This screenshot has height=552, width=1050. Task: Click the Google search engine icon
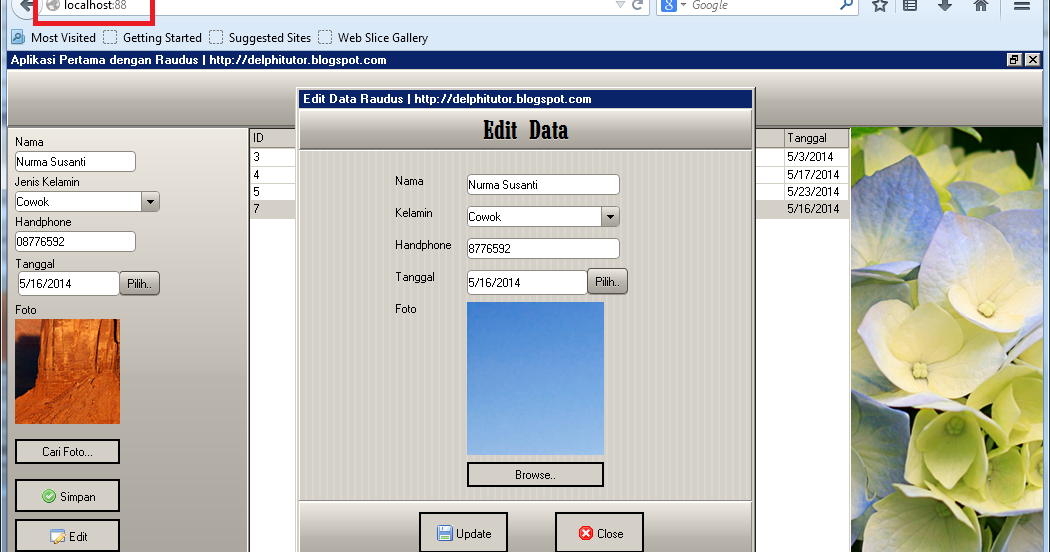(x=669, y=5)
